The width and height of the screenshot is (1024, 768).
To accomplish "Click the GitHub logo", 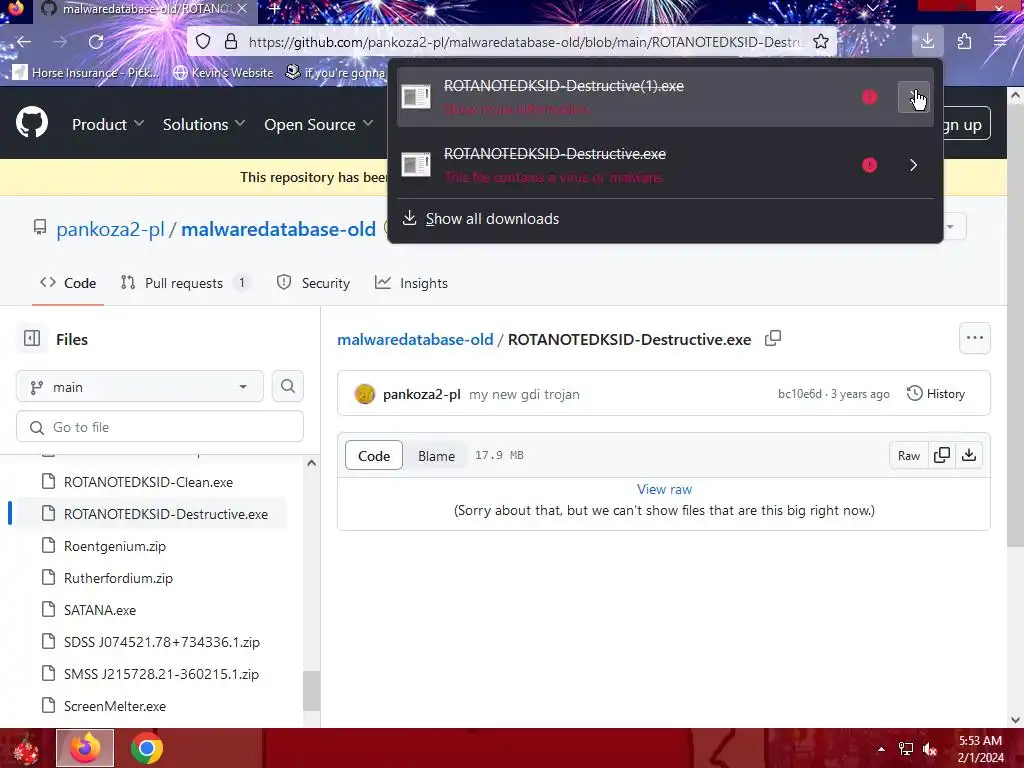I will (32, 122).
